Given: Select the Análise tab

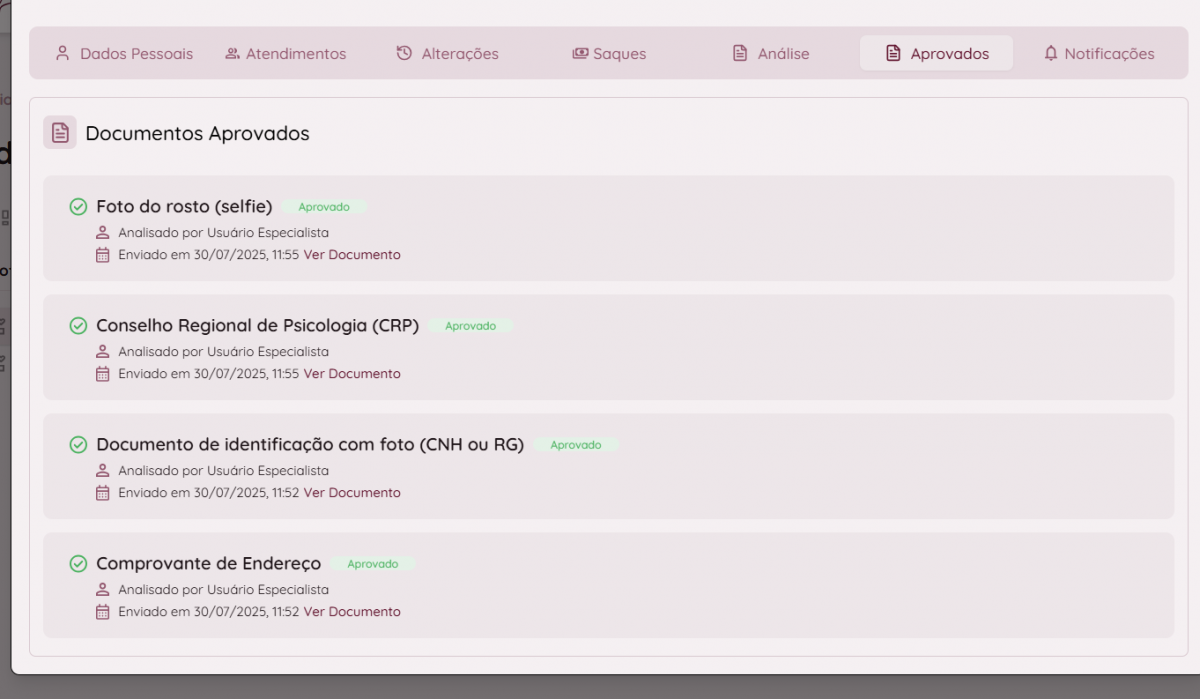Looking at the screenshot, I should (x=771, y=54).
